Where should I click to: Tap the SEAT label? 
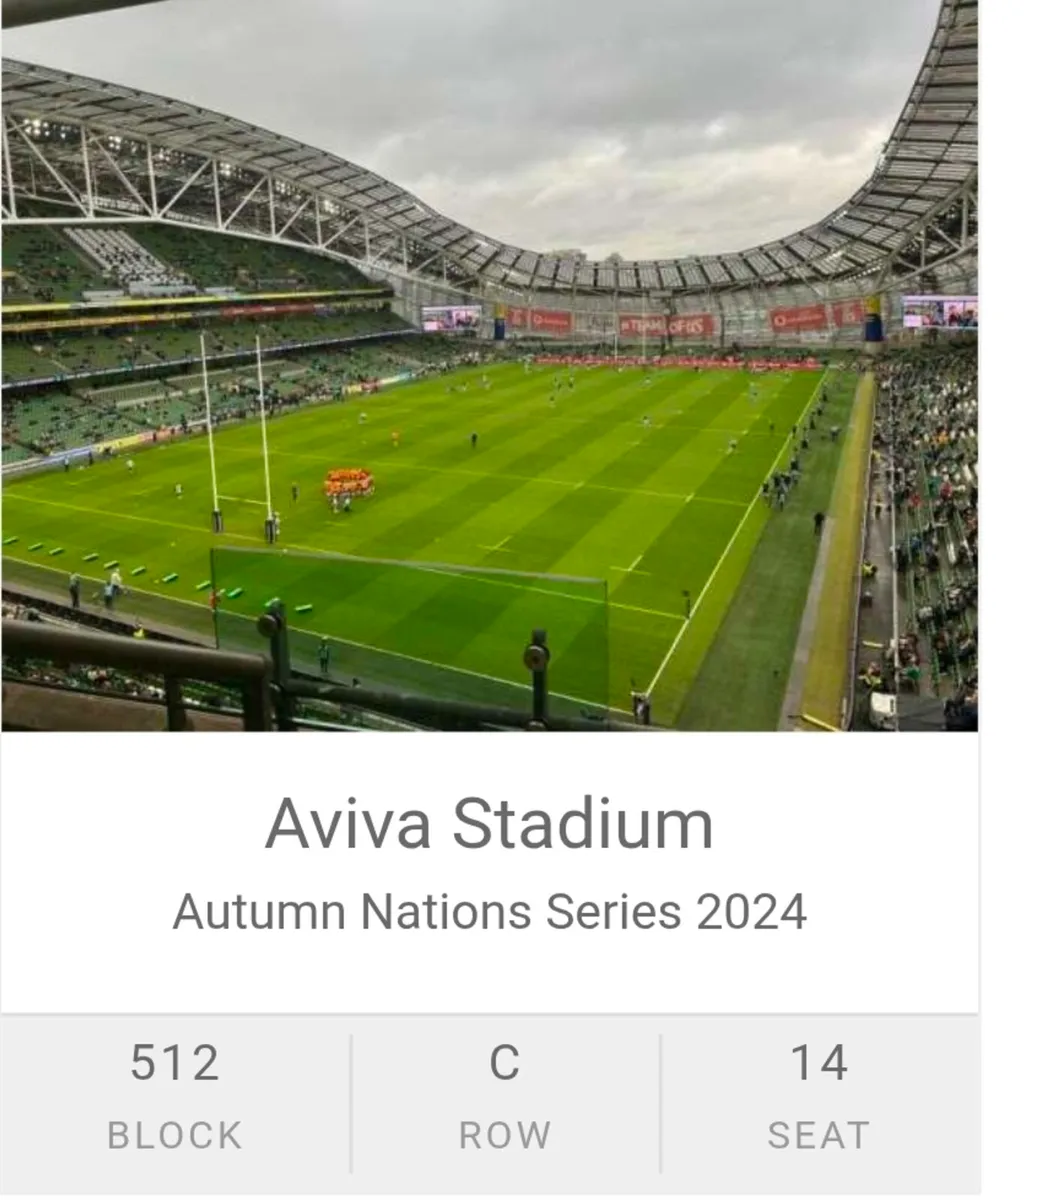click(x=819, y=1134)
